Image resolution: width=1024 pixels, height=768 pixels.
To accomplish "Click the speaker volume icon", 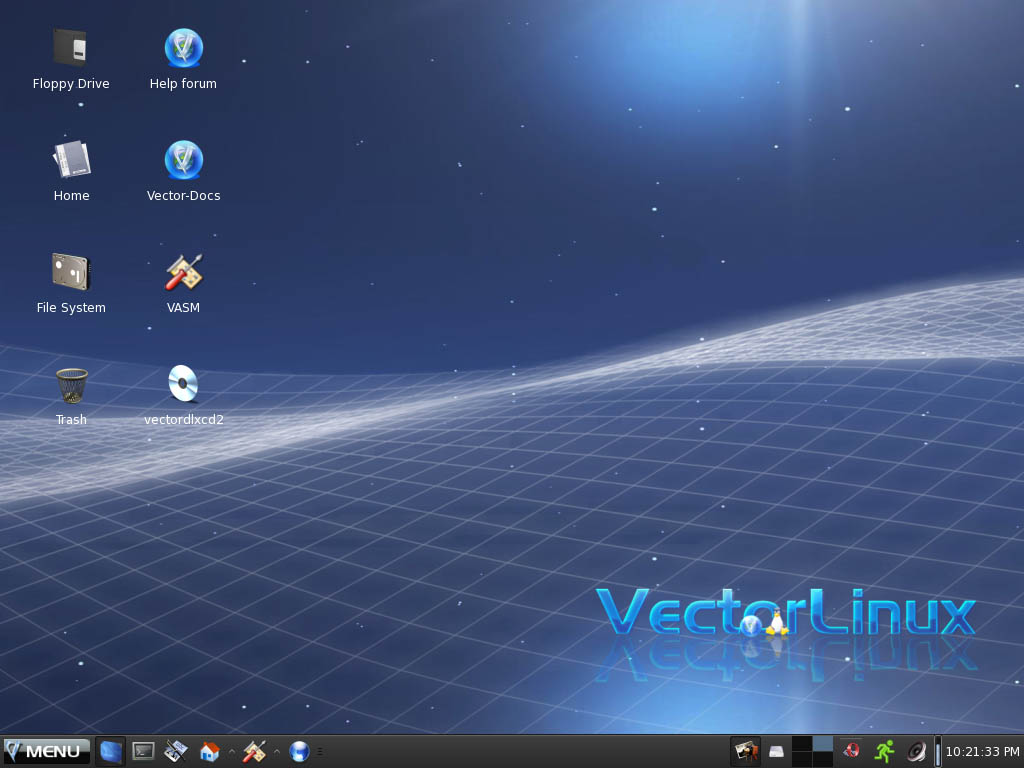I will [917, 752].
